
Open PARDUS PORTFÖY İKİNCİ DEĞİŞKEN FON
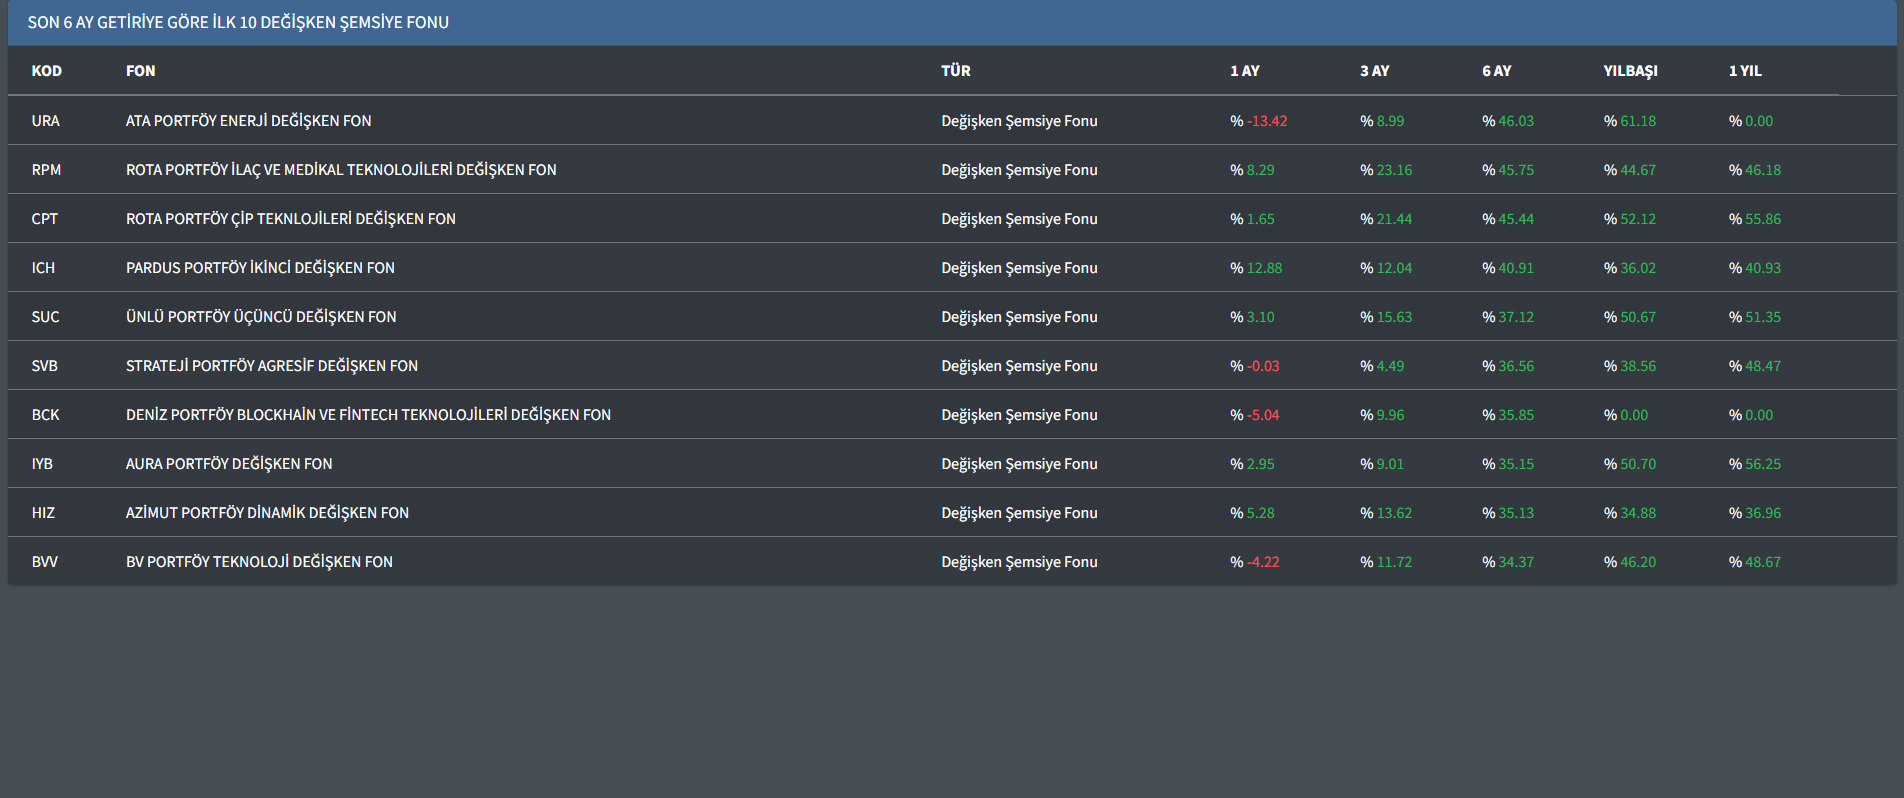point(260,268)
